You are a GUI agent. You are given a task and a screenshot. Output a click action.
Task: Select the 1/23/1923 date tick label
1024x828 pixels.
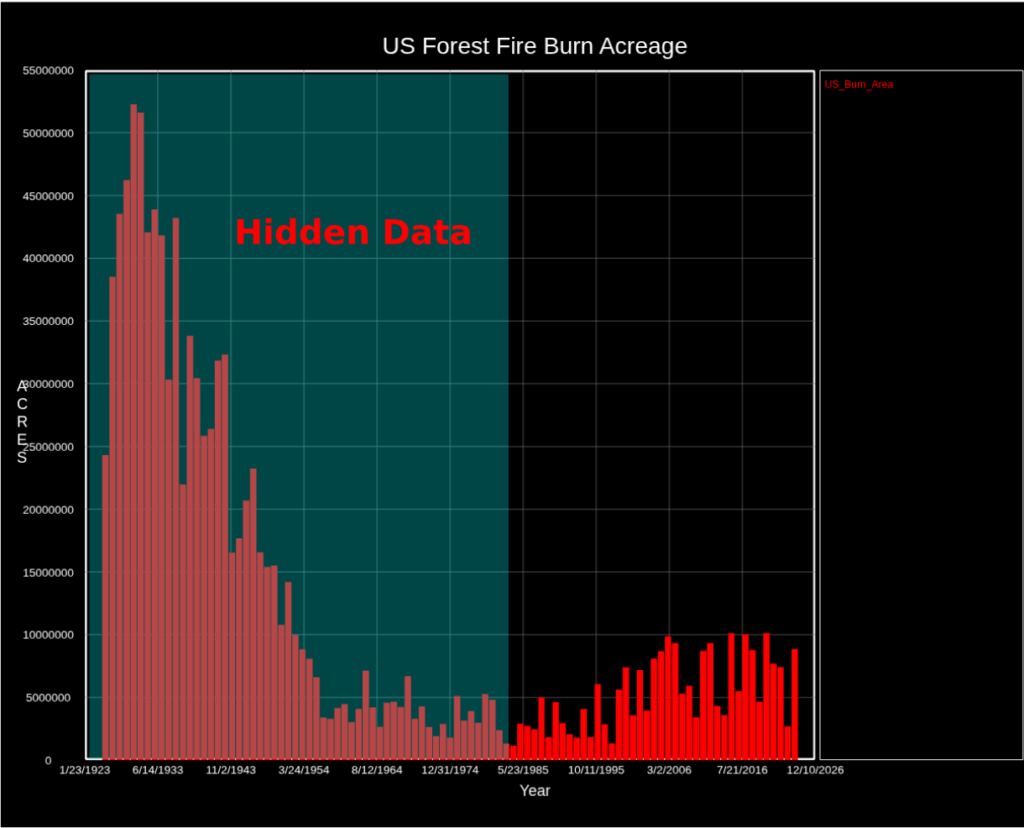tap(85, 771)
